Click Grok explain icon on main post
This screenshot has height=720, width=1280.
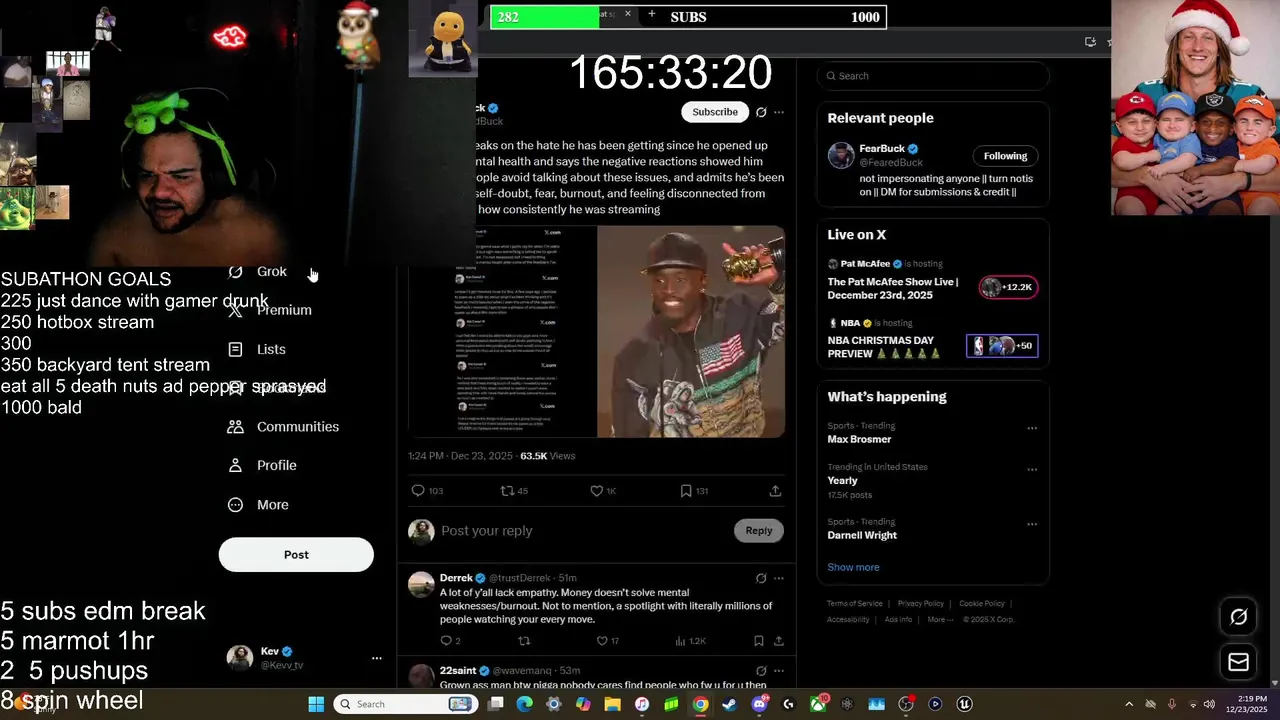[x=761, y=112]
